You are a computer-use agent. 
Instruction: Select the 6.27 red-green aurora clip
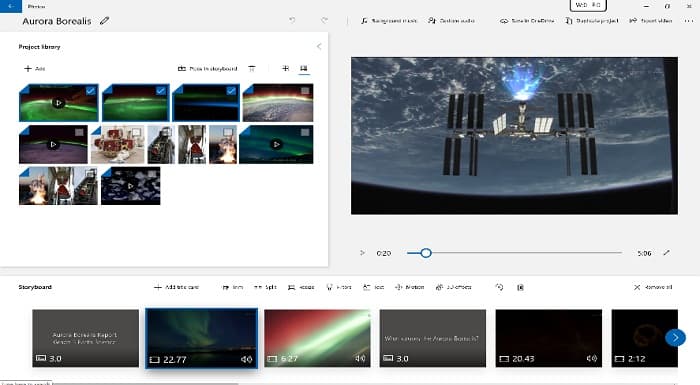tap(317, 338)
